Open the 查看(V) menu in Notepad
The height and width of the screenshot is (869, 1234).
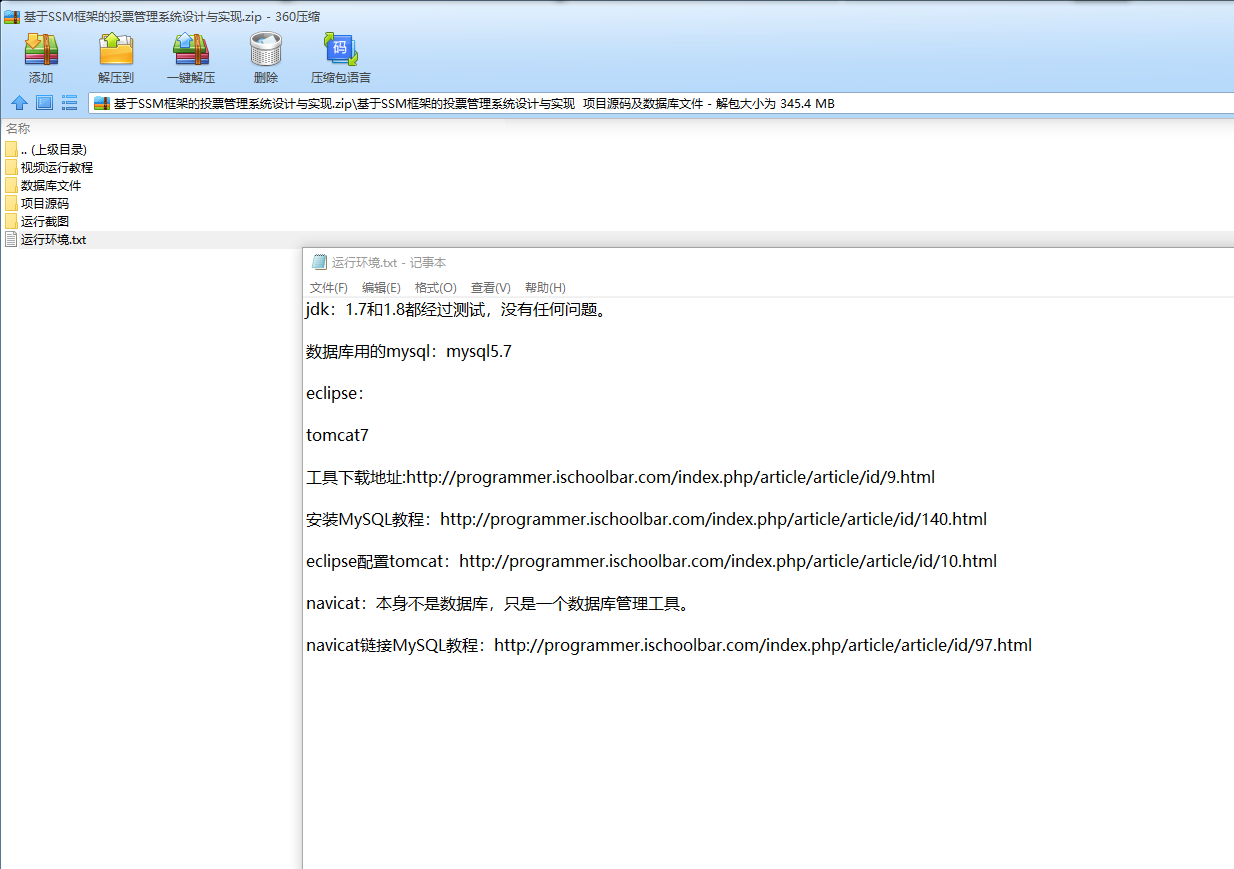tap(491, 288)
